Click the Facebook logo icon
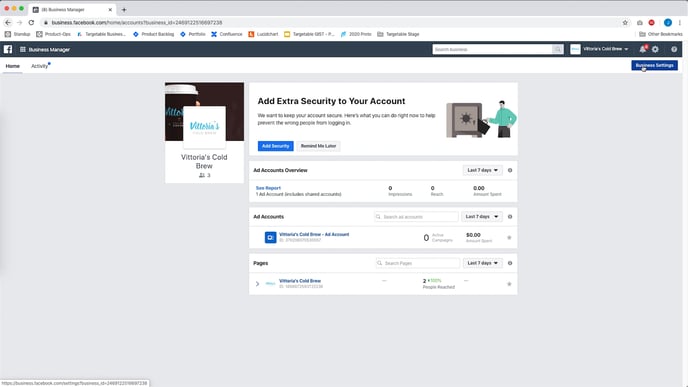 point(8,49)
